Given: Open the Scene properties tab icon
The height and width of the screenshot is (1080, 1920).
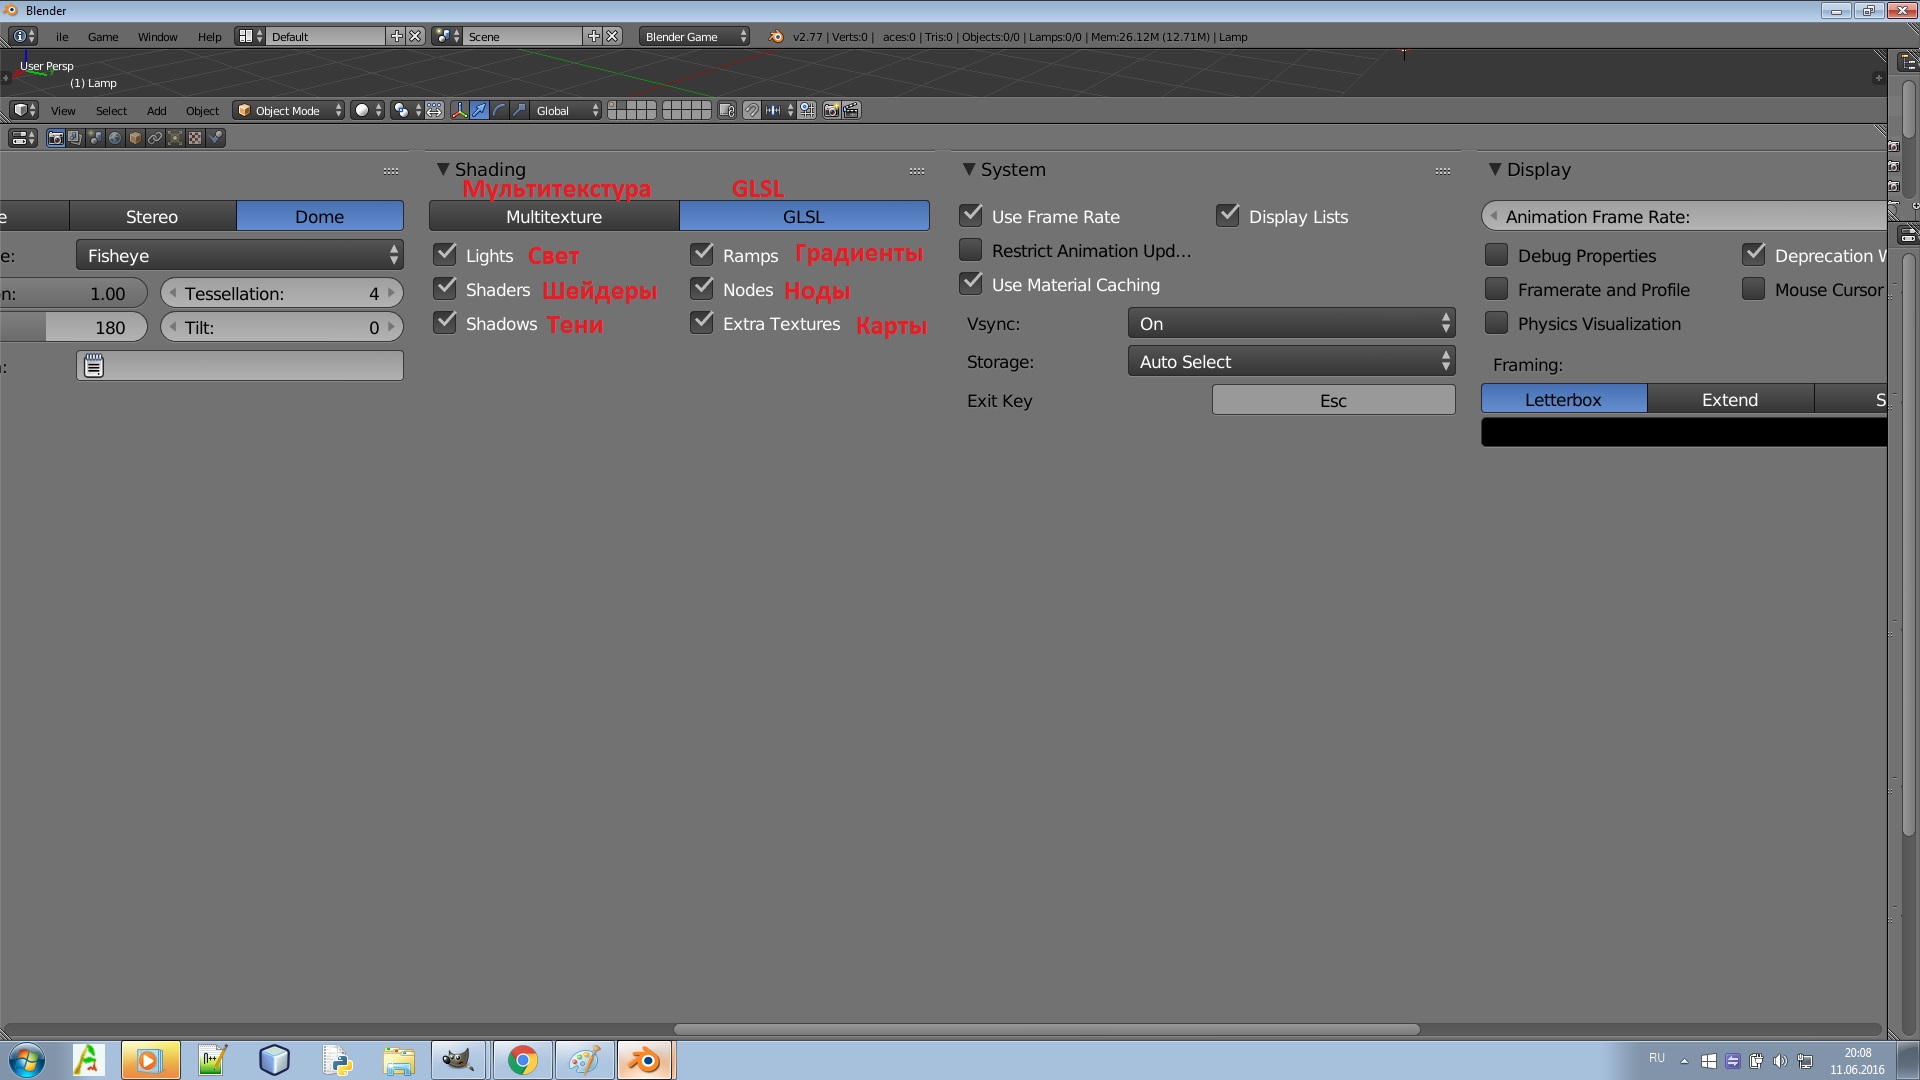Looking at the screenshot, I should pyautogui.click(x=95, y=138).
